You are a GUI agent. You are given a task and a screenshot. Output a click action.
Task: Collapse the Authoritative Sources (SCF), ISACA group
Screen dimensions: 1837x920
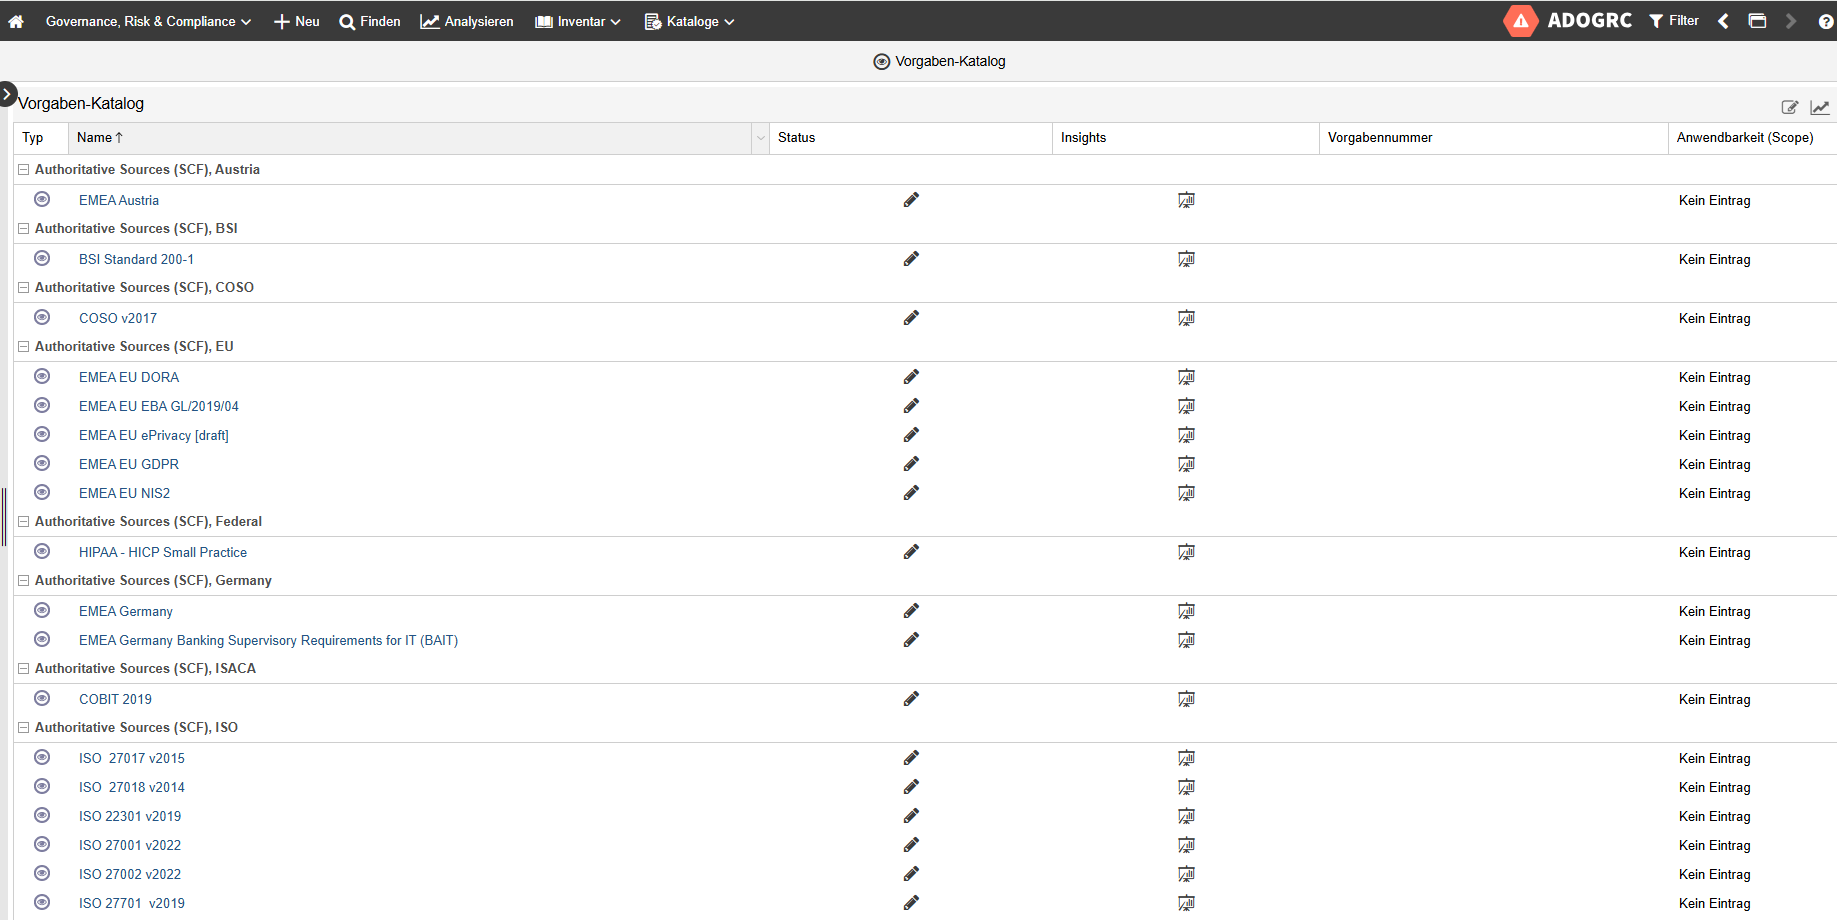pos(24,669)
